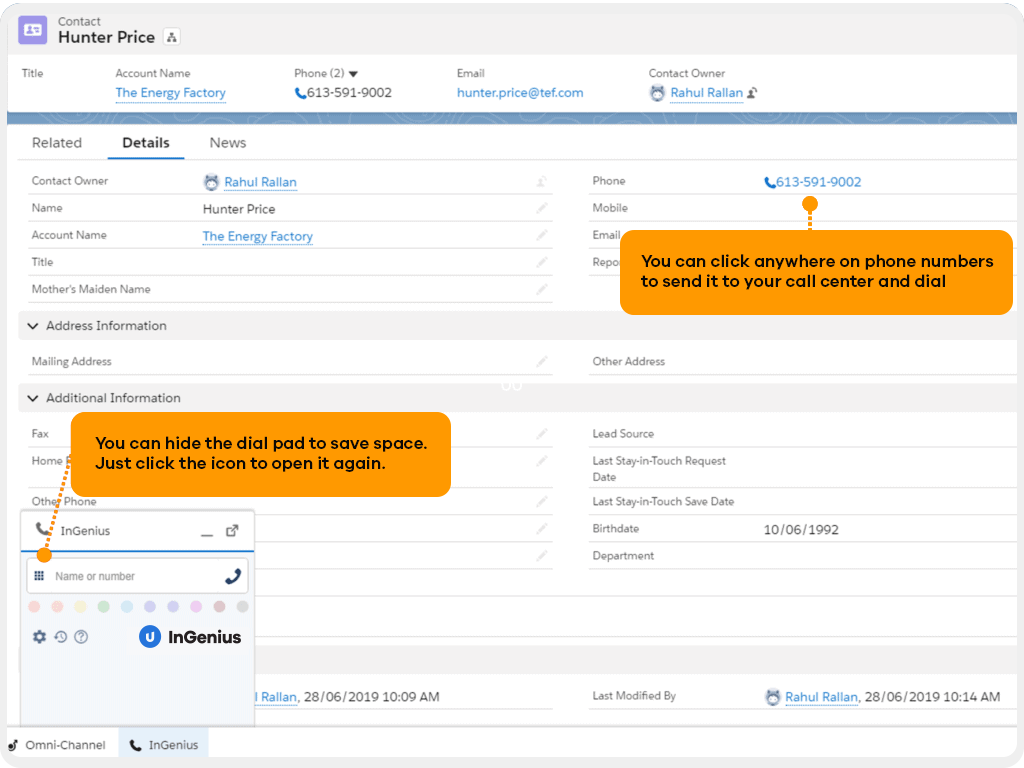The image size is (1024, 768).
Task: Open Rahul Rallan link under Last Modified By
Action: tap(822, 697)
